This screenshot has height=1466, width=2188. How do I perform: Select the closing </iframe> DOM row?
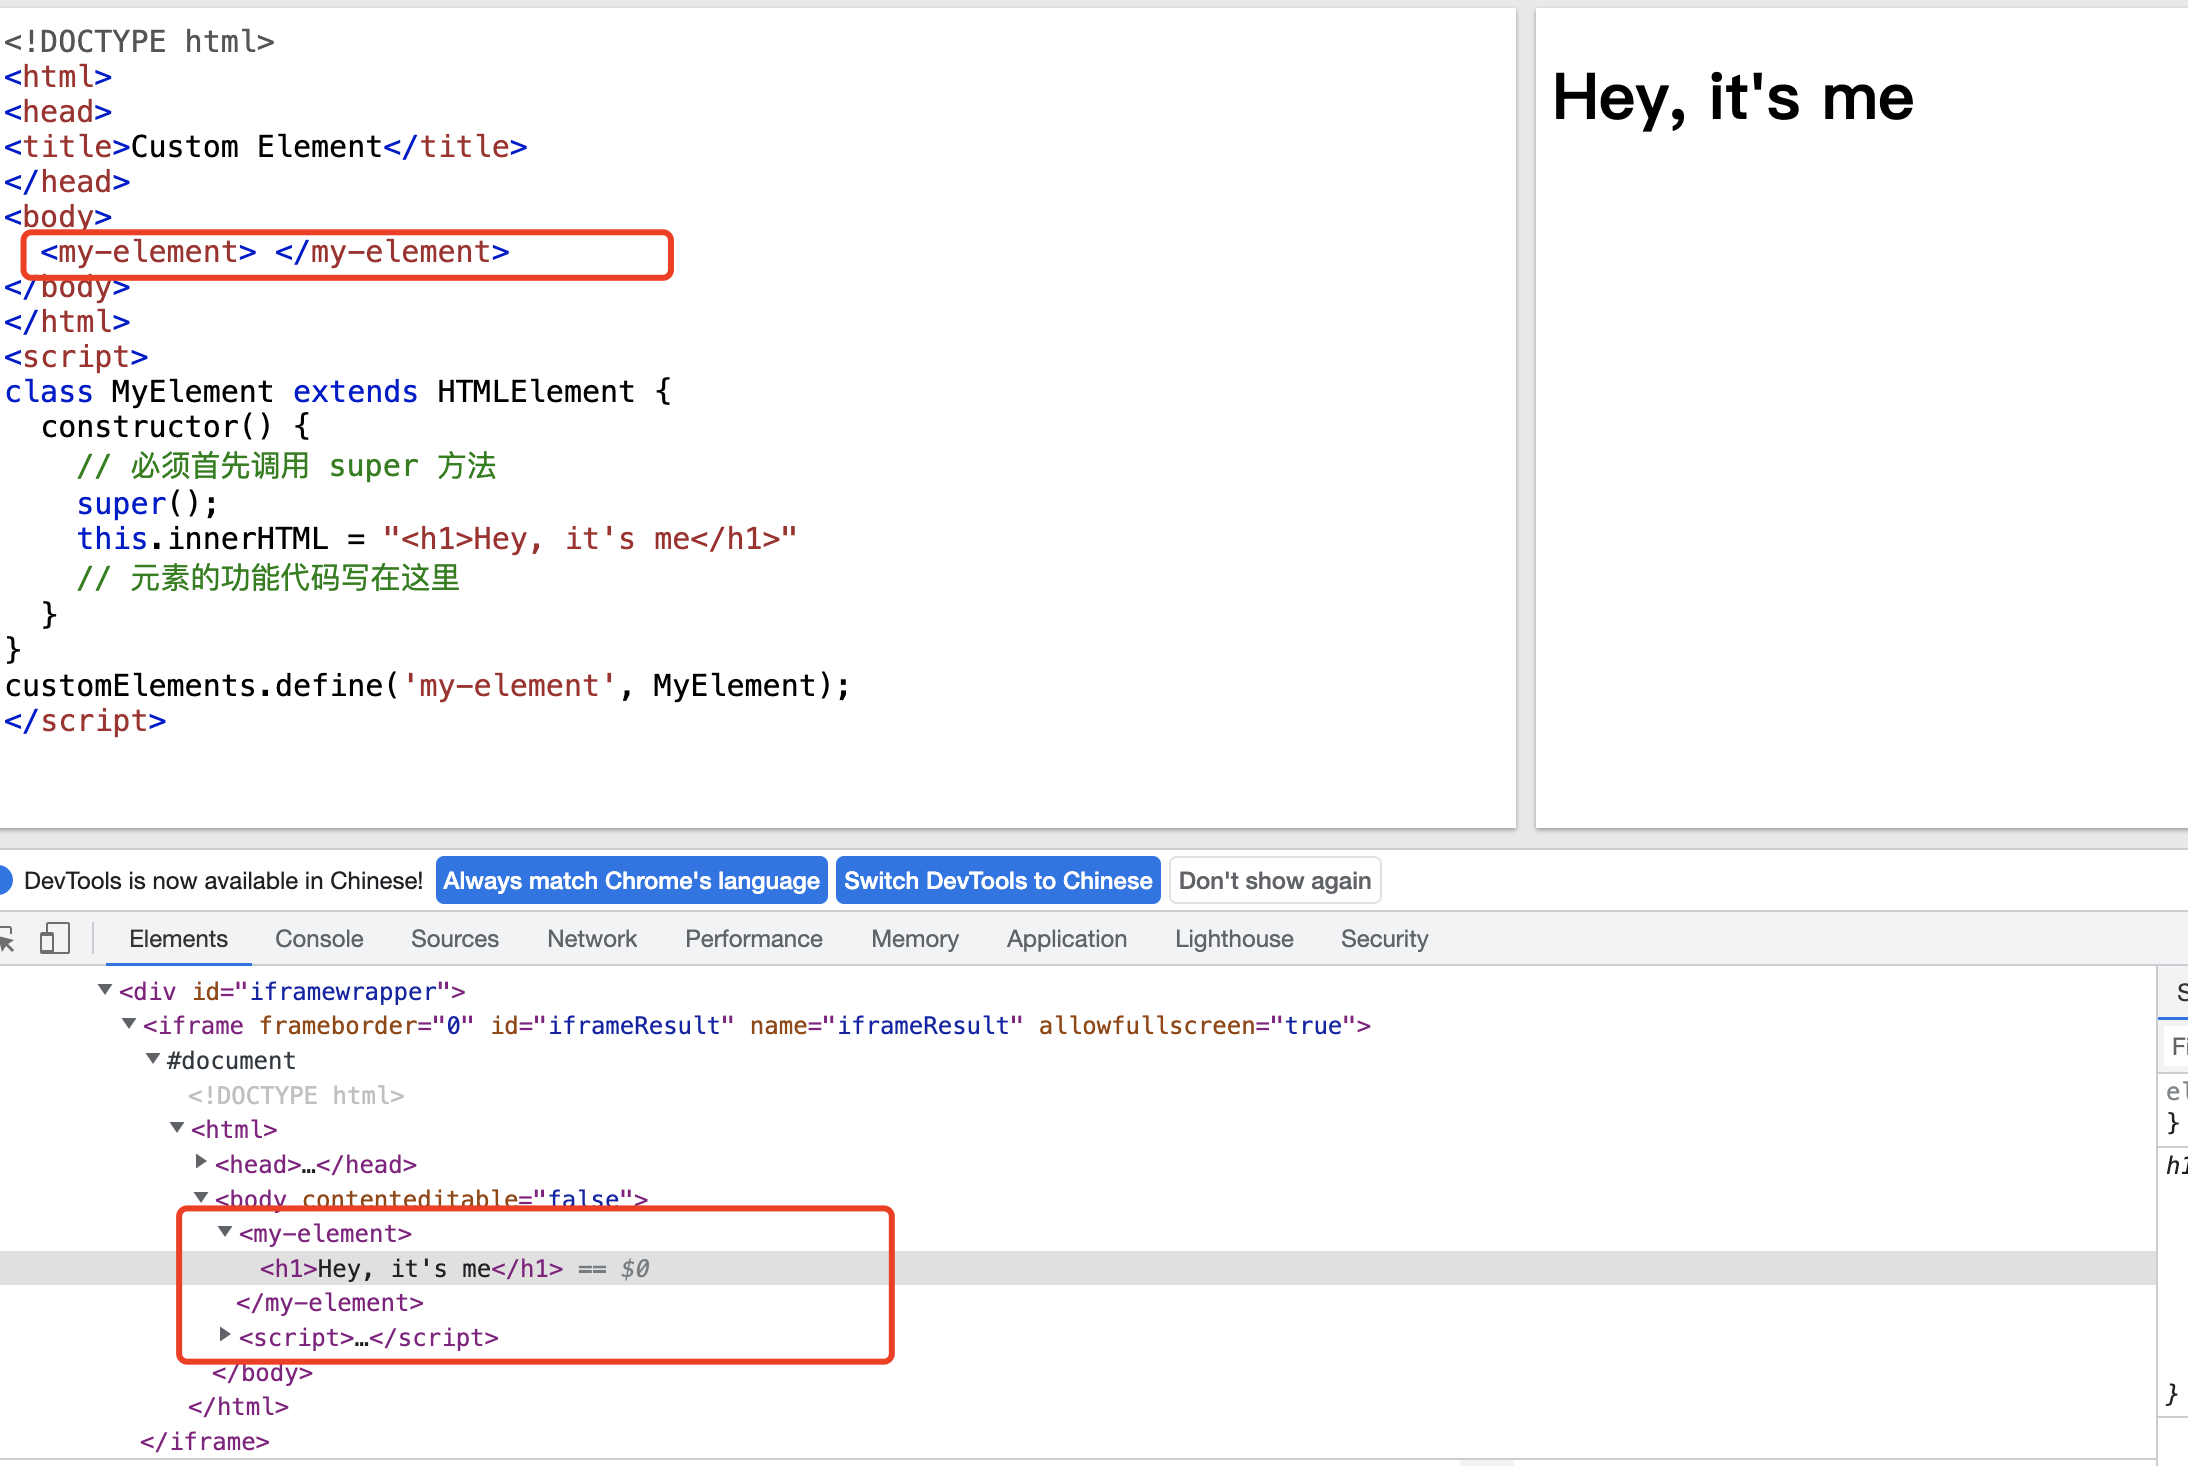click(x=205, y=1441)
